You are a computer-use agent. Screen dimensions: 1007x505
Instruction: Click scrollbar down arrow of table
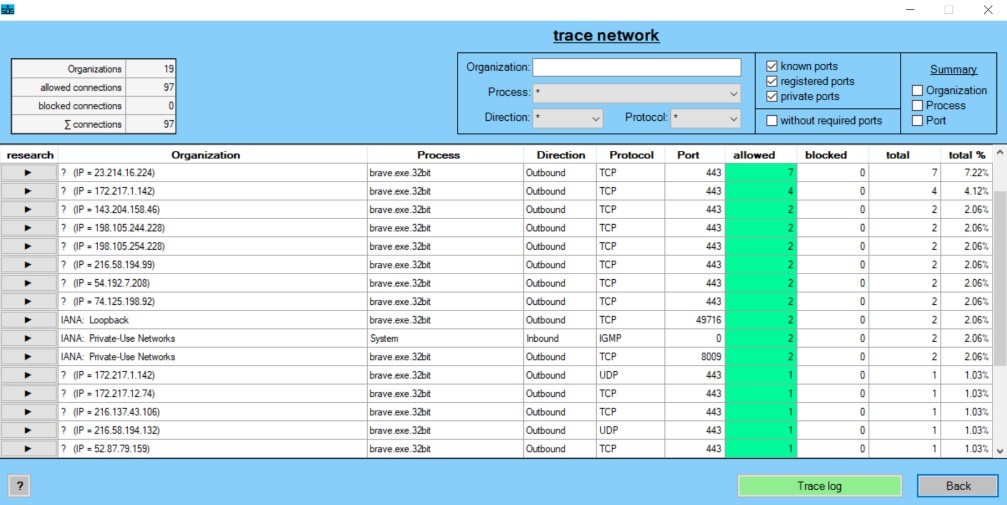(1000, 452)
